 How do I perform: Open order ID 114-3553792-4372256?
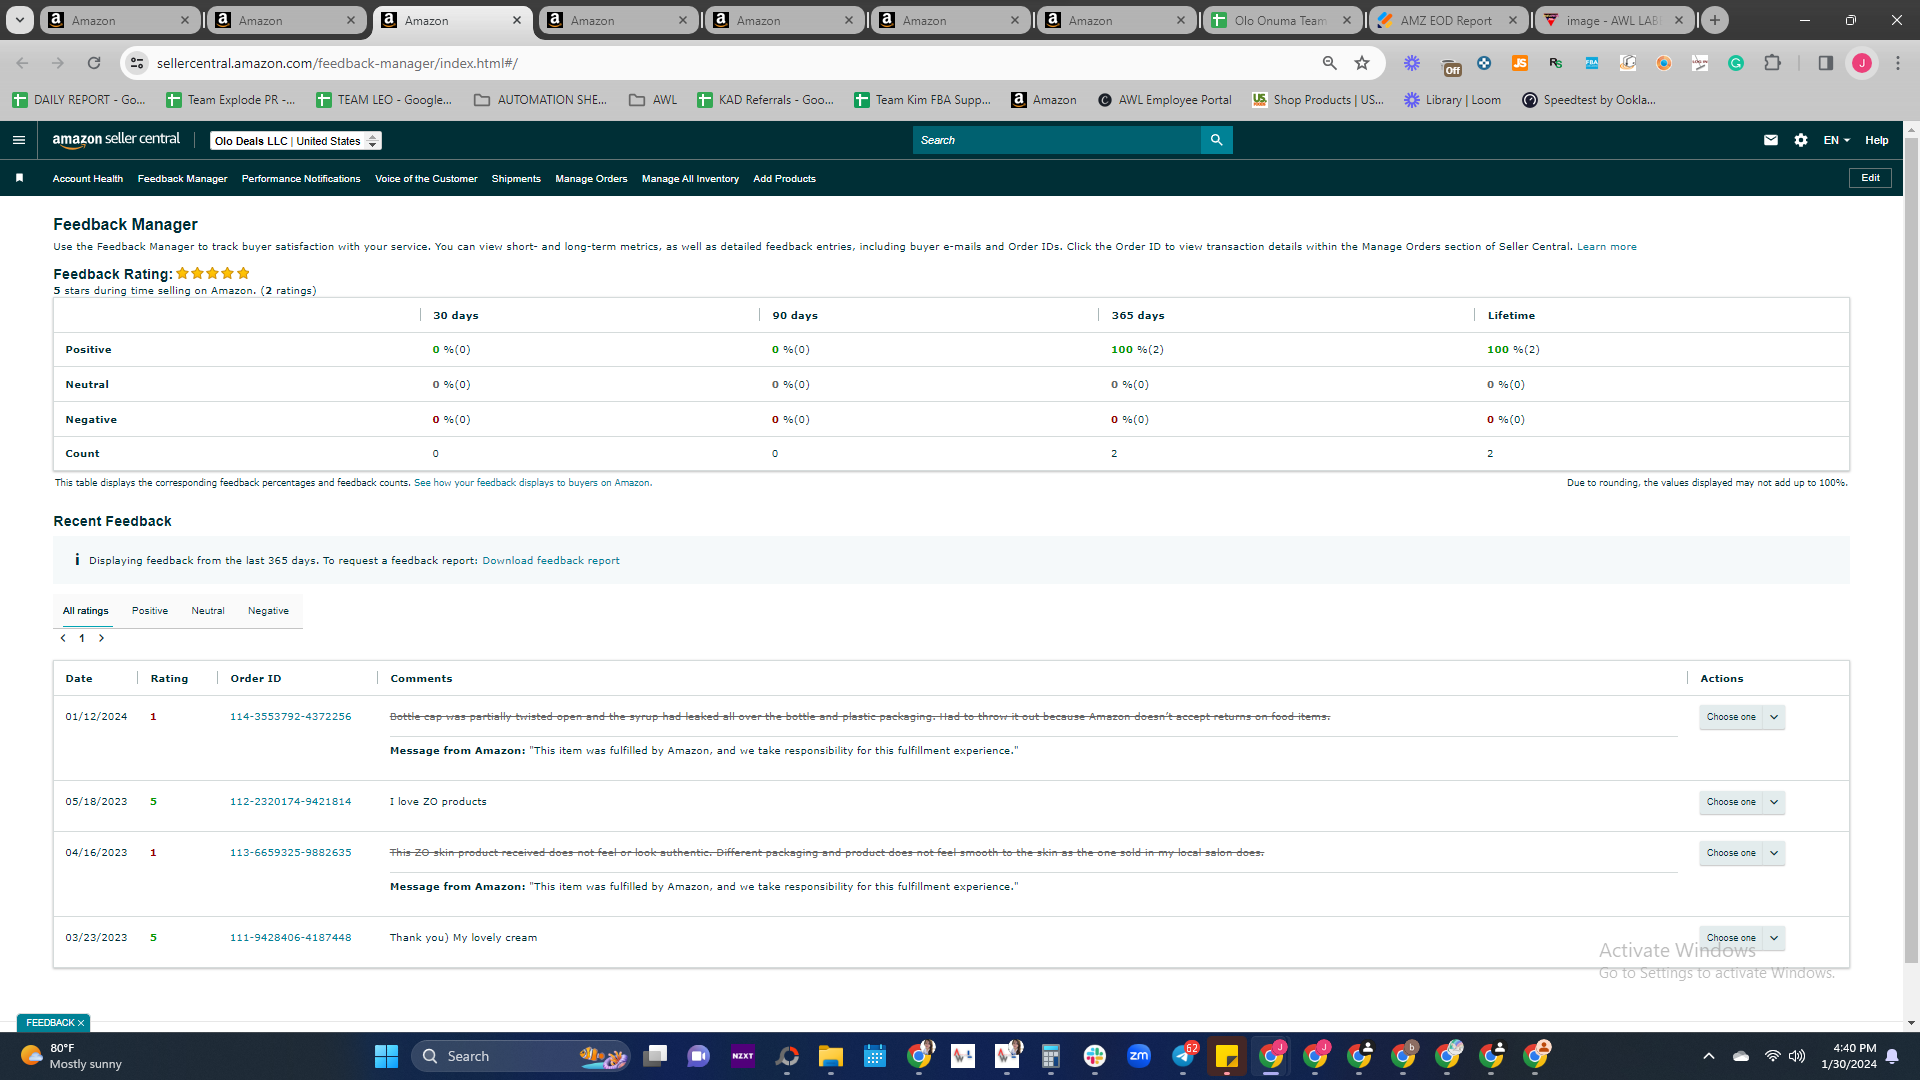tap(291, 717)
